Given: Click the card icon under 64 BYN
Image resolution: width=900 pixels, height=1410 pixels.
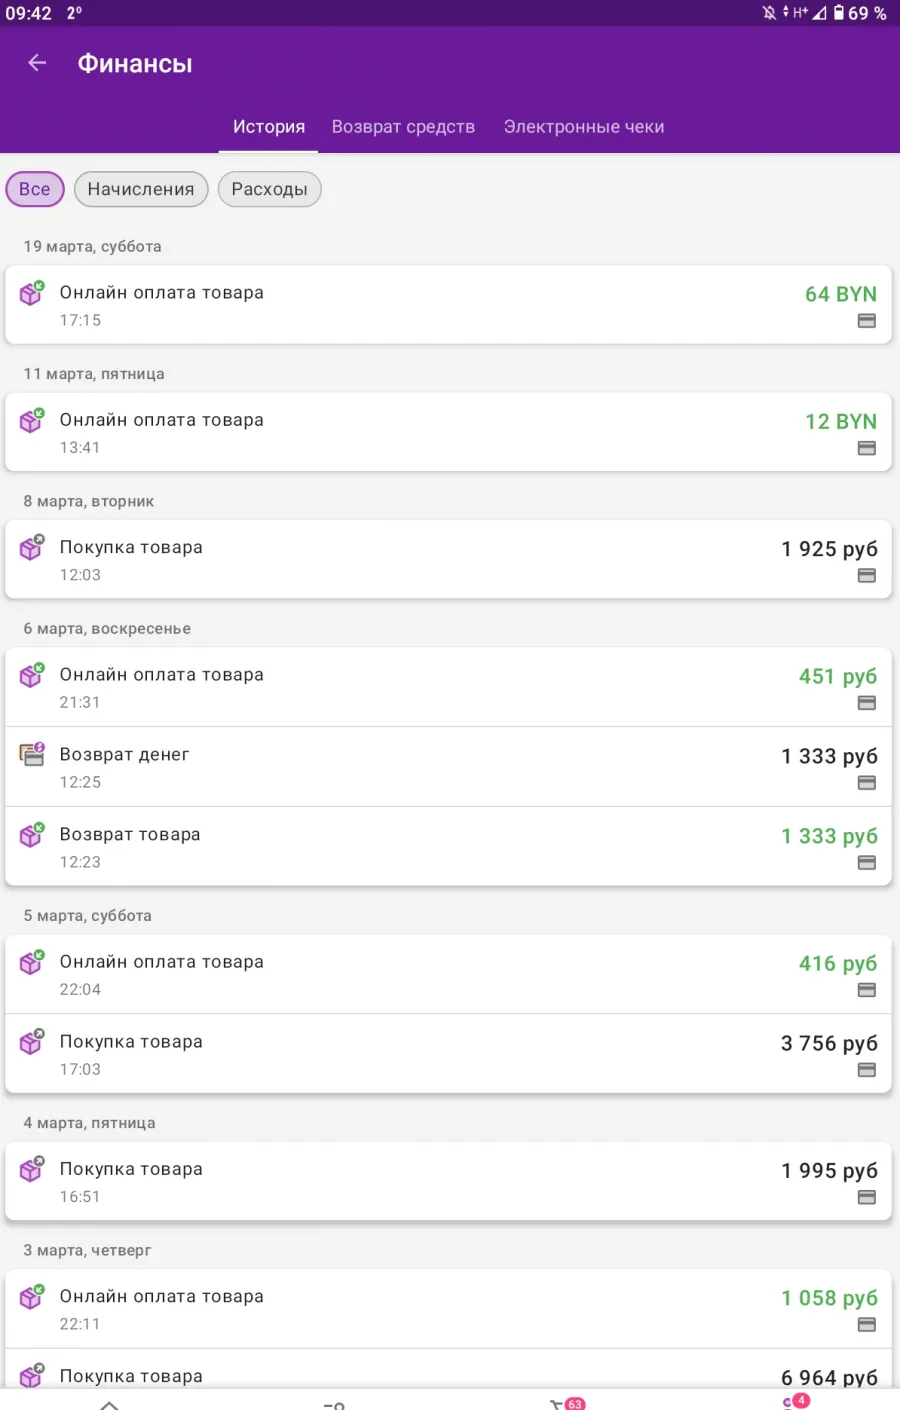Looking at the screenshot, I should tap(867, 321).
